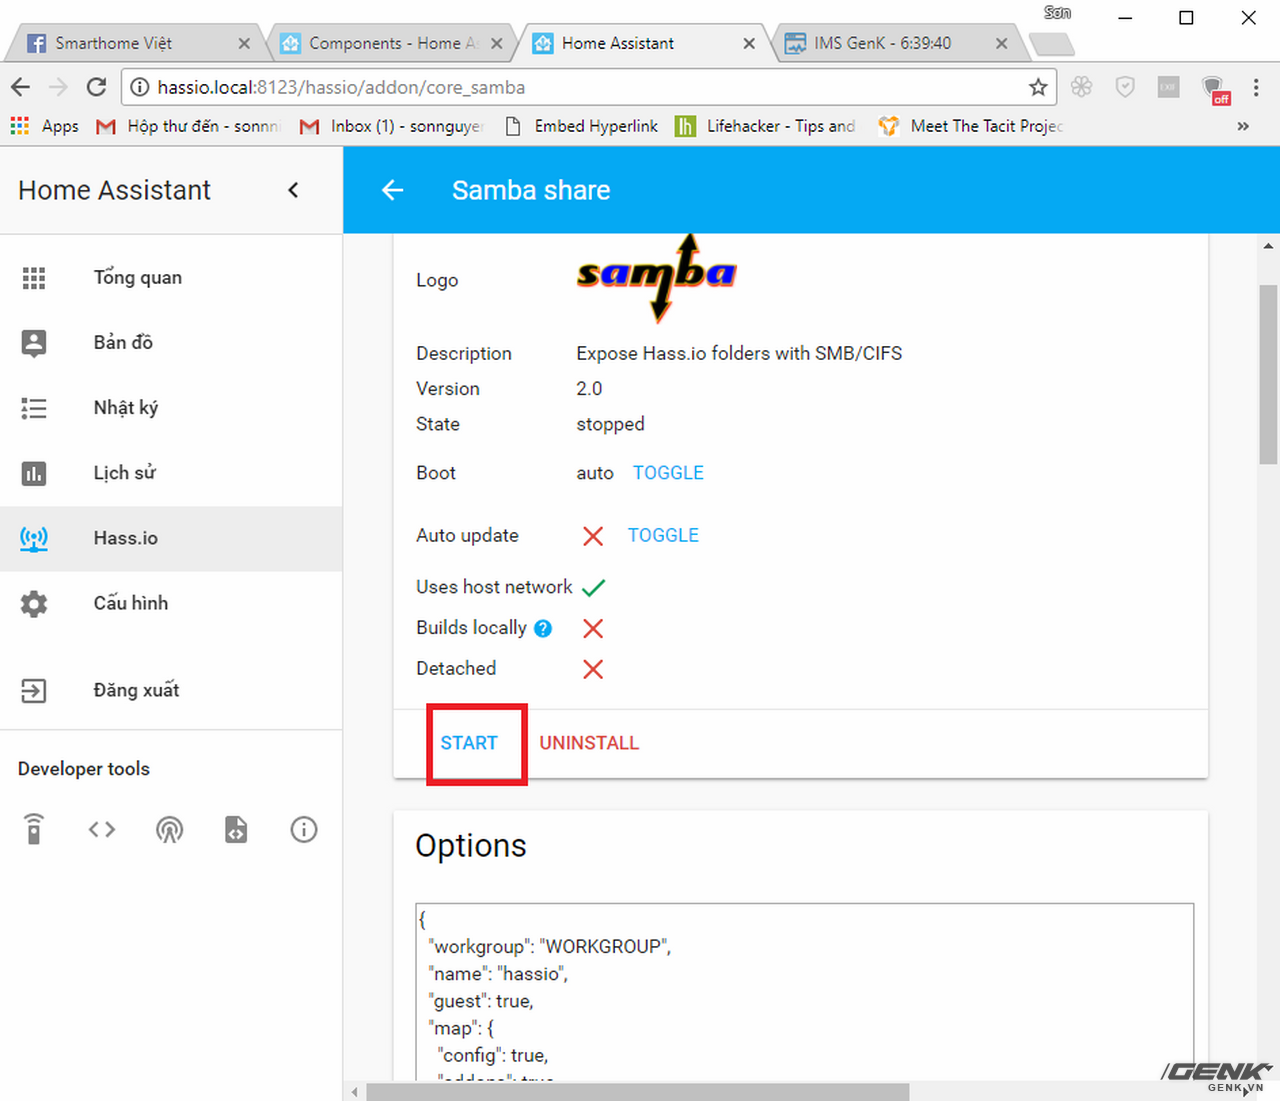Toggle the Boot auto setting
Image resolution: width=1280 pixels, height=1101 pixels.
(x=668, y=473)
